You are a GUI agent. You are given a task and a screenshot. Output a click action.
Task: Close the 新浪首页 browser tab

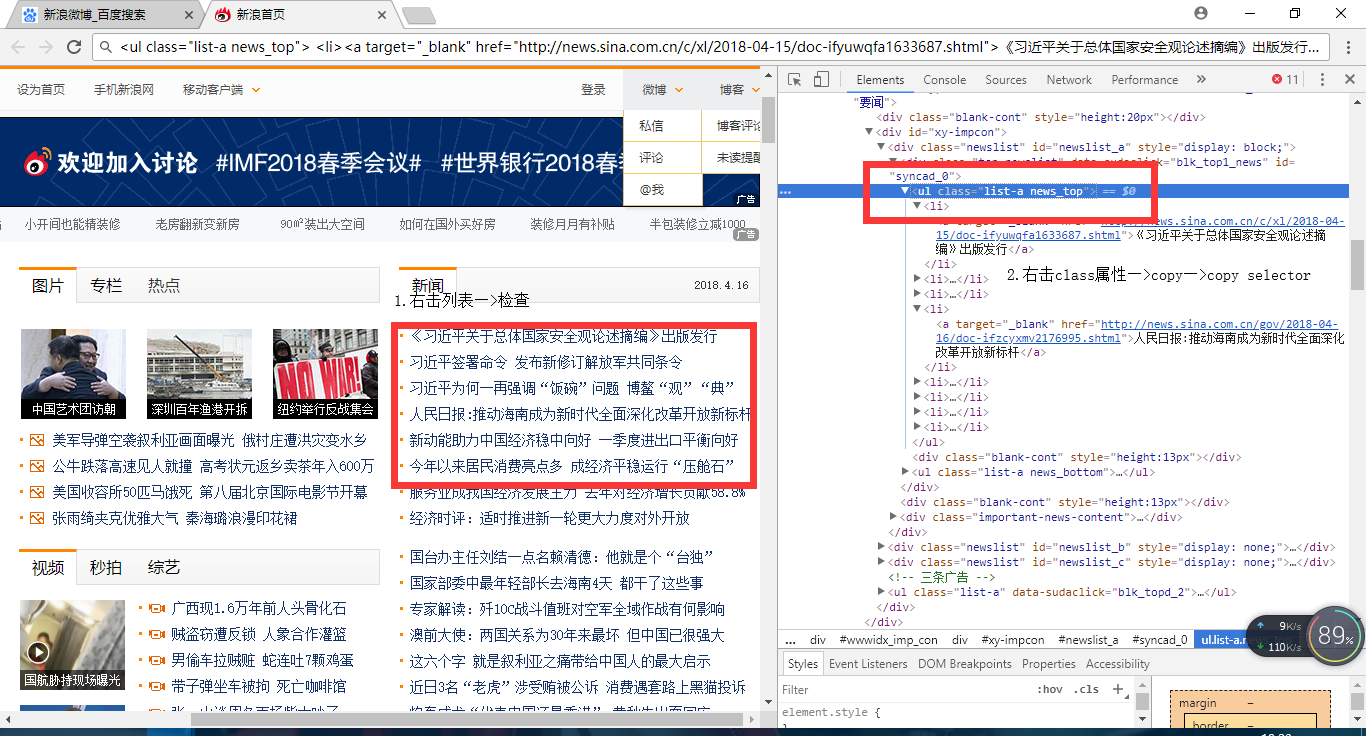tap(381, 15)
